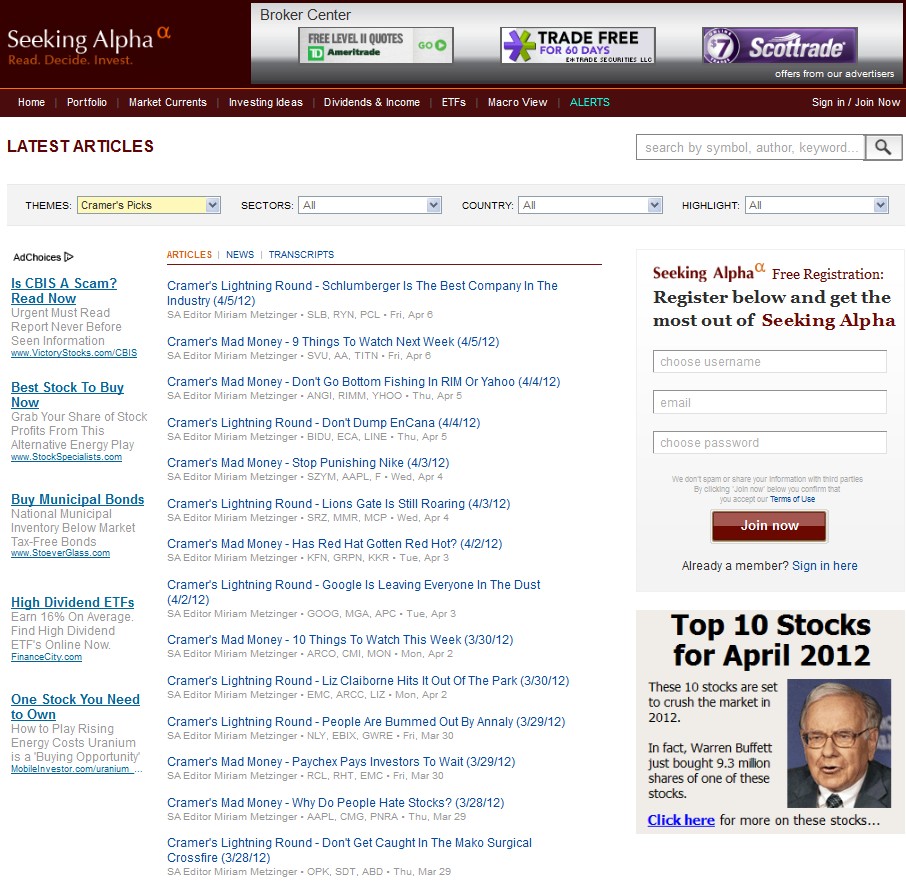
Task: Open the article Stop Punishing Nike
Action: [308, 463]
